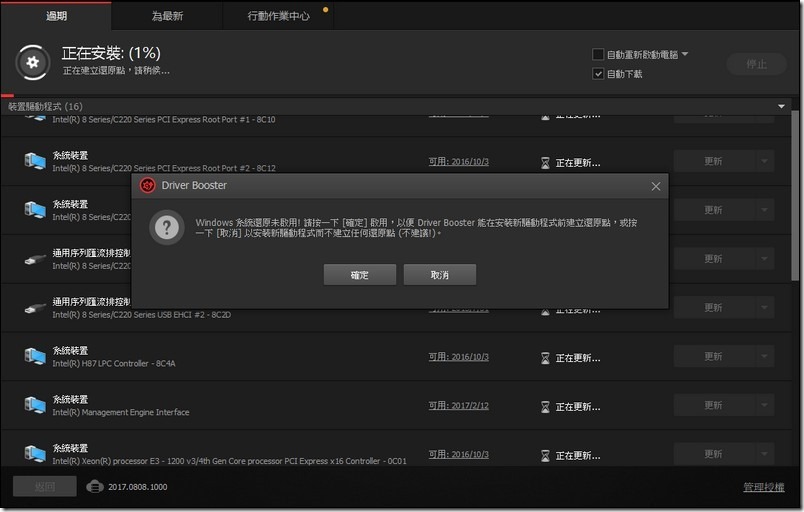Click date link 2016/10/3 for H87 LPC Controller
This screenshot has height=512, width=804.
coord(458,357)
